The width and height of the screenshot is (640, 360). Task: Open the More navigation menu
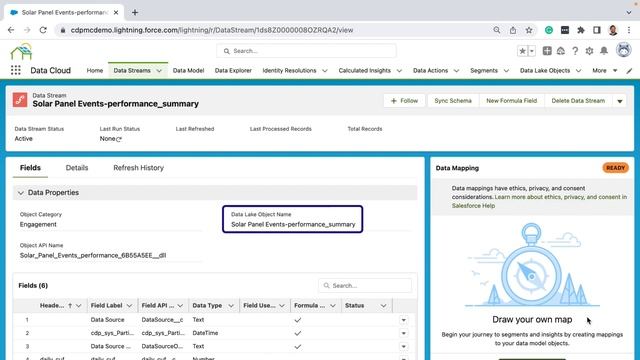coord(604,71)
